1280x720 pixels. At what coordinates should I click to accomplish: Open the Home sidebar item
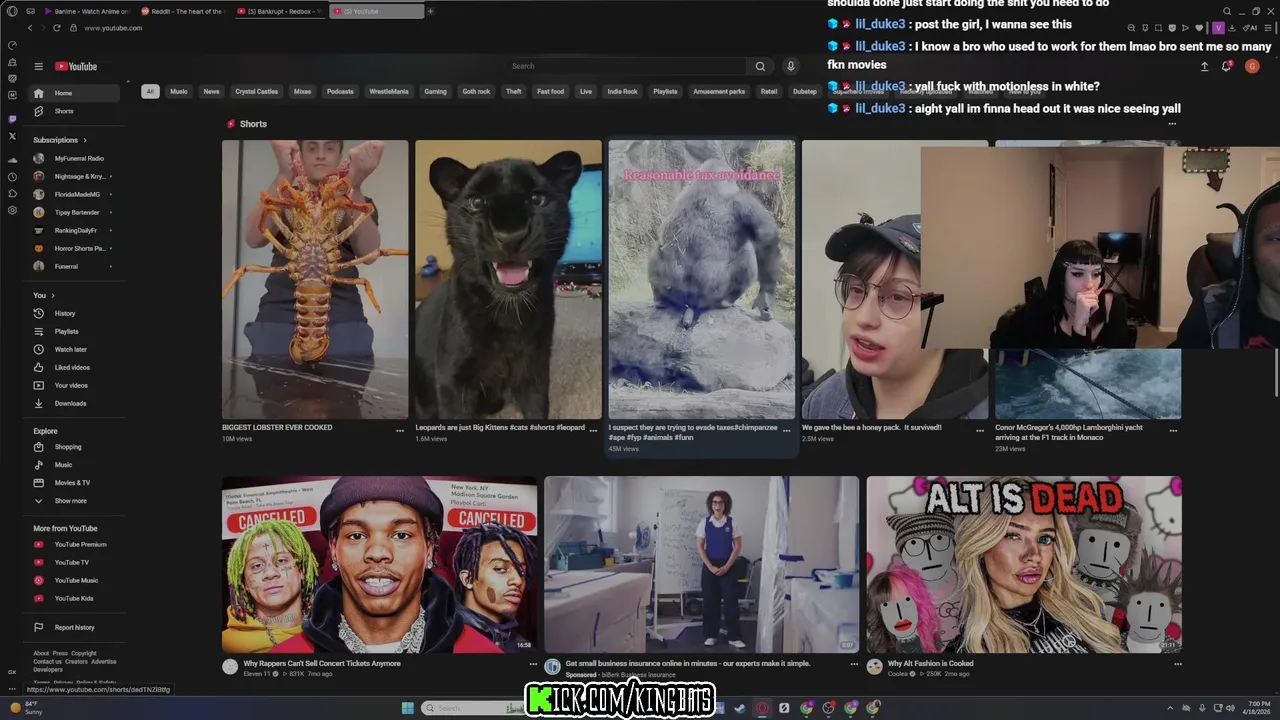tap(73, 93)
